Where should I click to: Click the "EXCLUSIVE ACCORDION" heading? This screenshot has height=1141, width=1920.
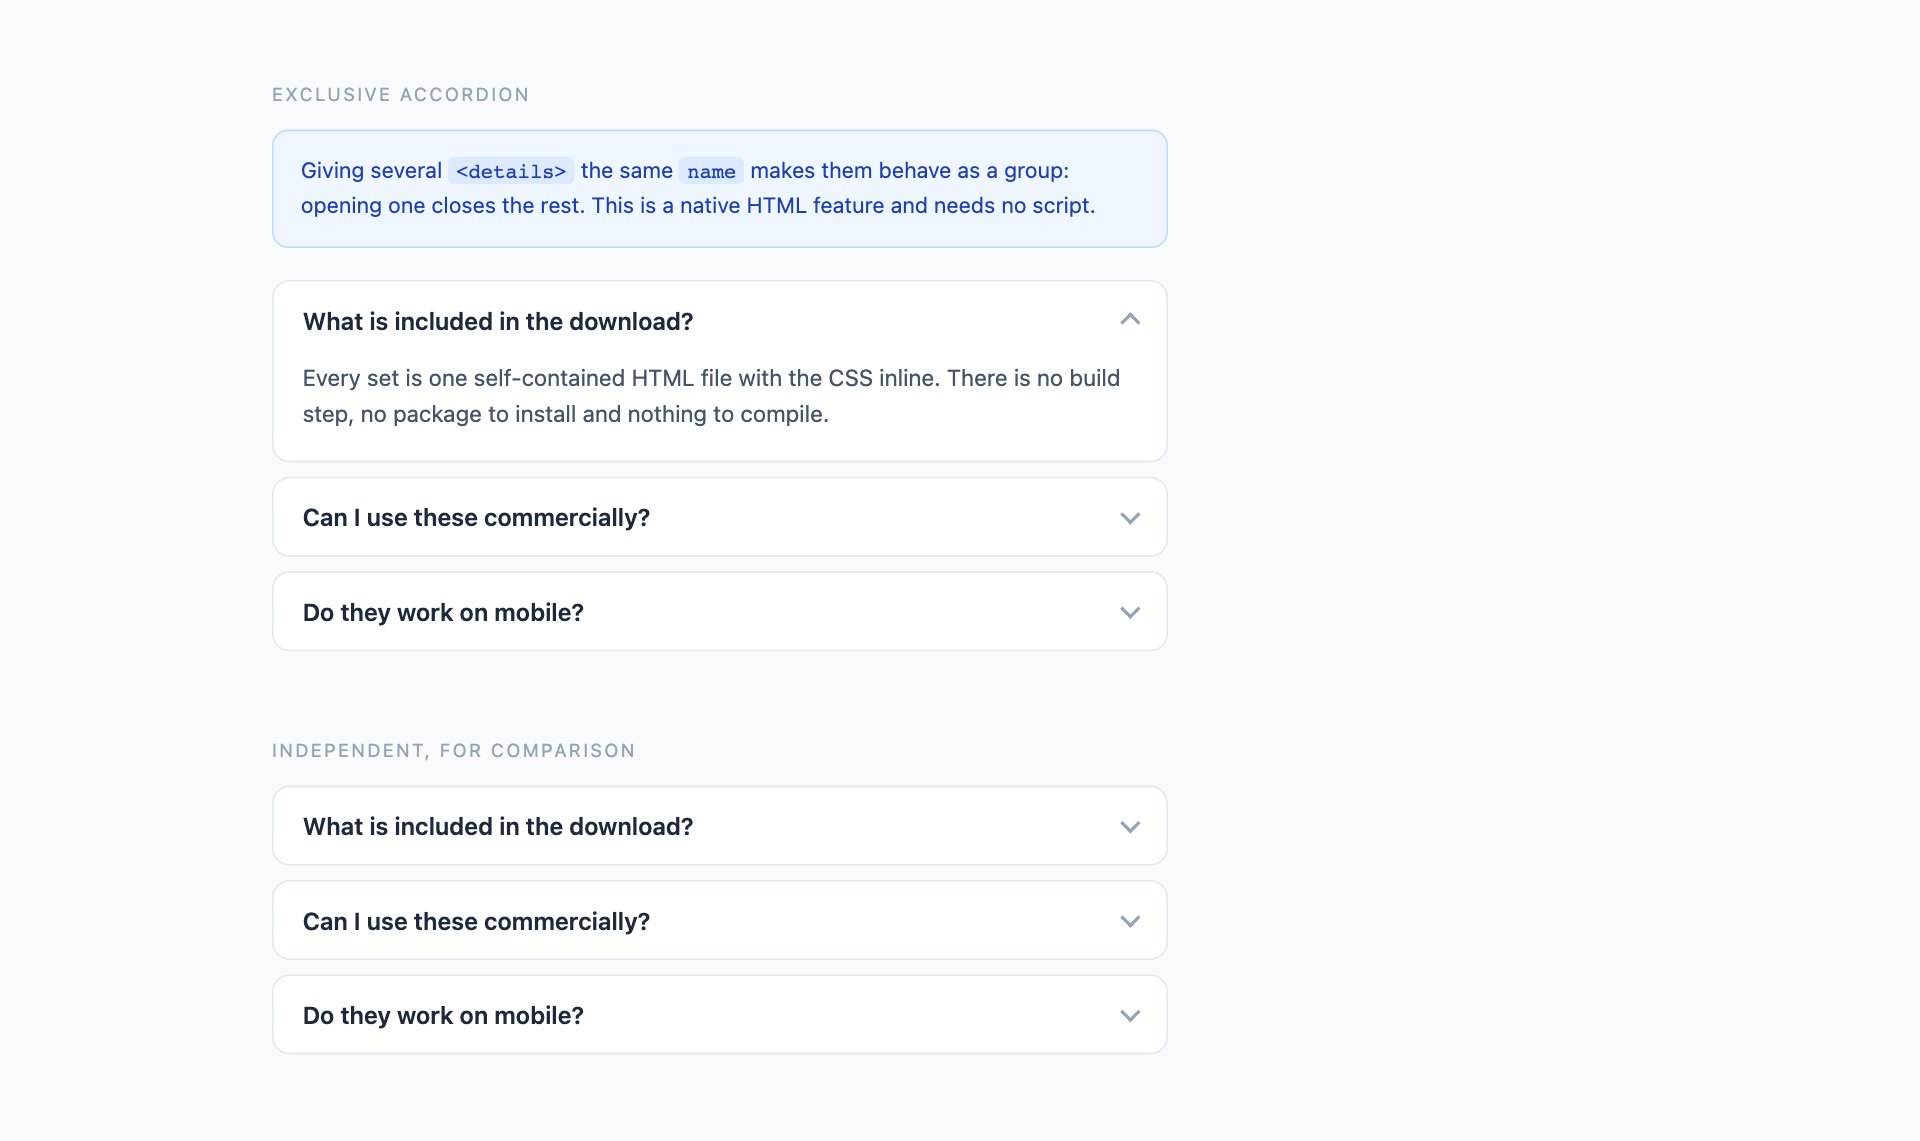coord(401,94)
